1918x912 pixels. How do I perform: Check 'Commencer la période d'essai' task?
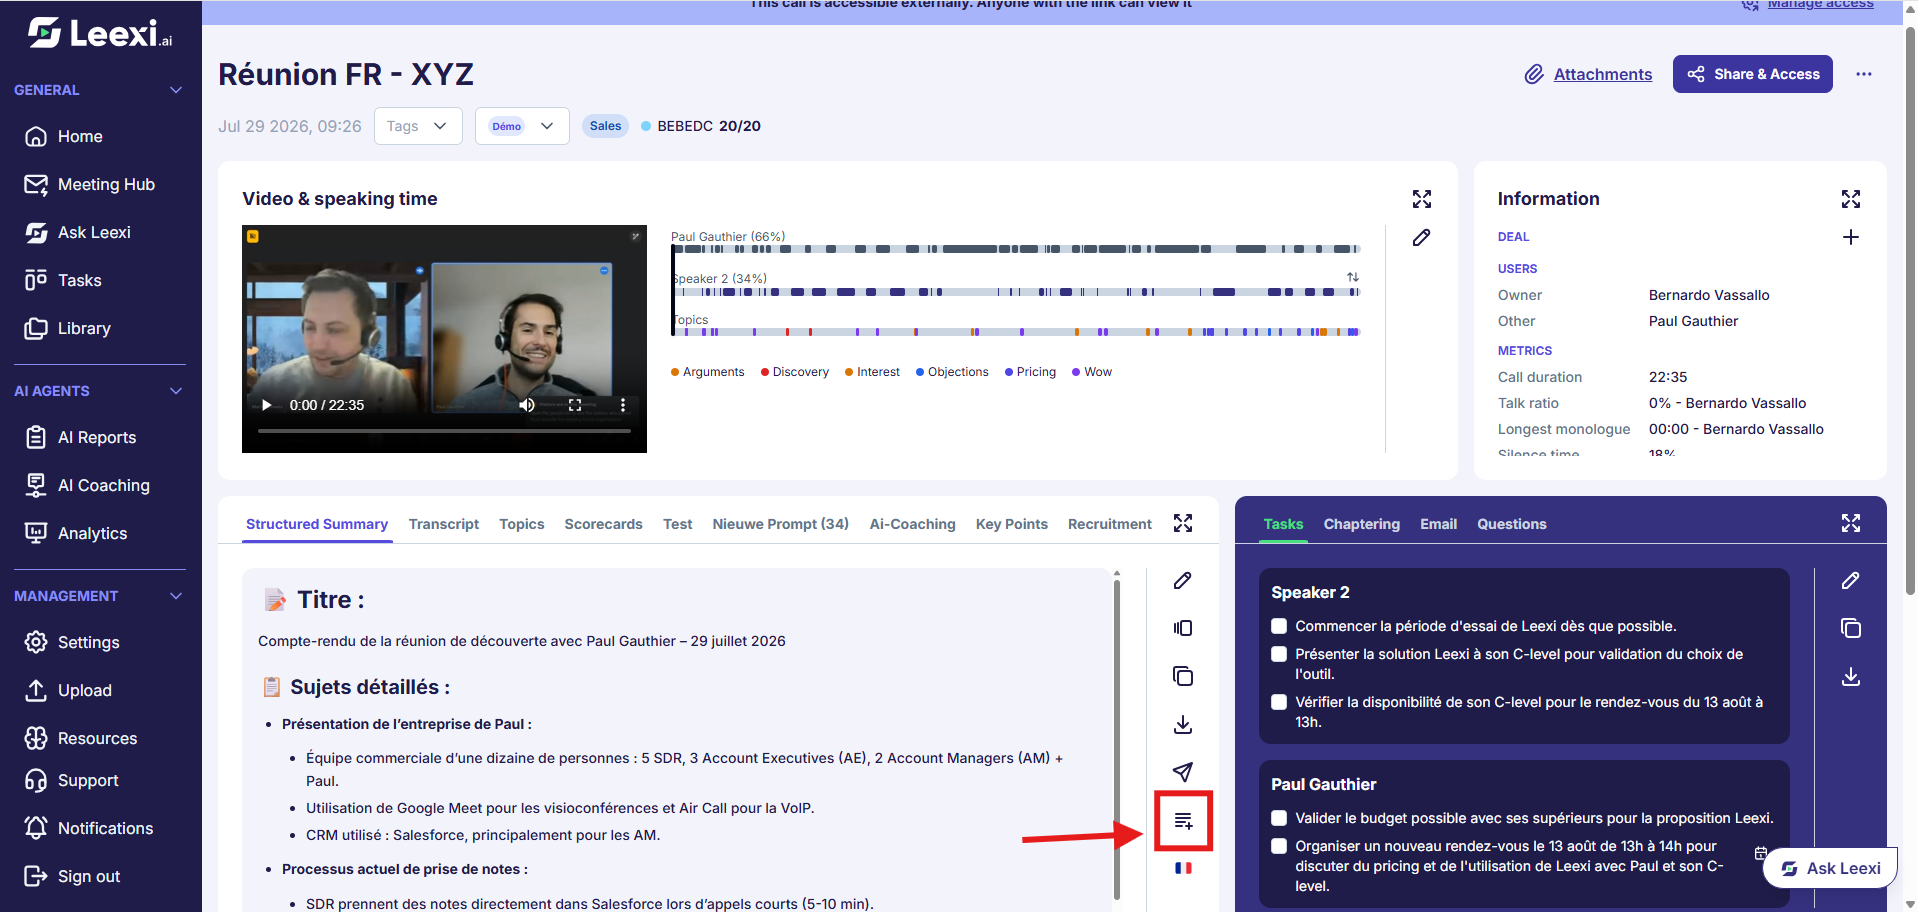click(x=1278, y=626)
